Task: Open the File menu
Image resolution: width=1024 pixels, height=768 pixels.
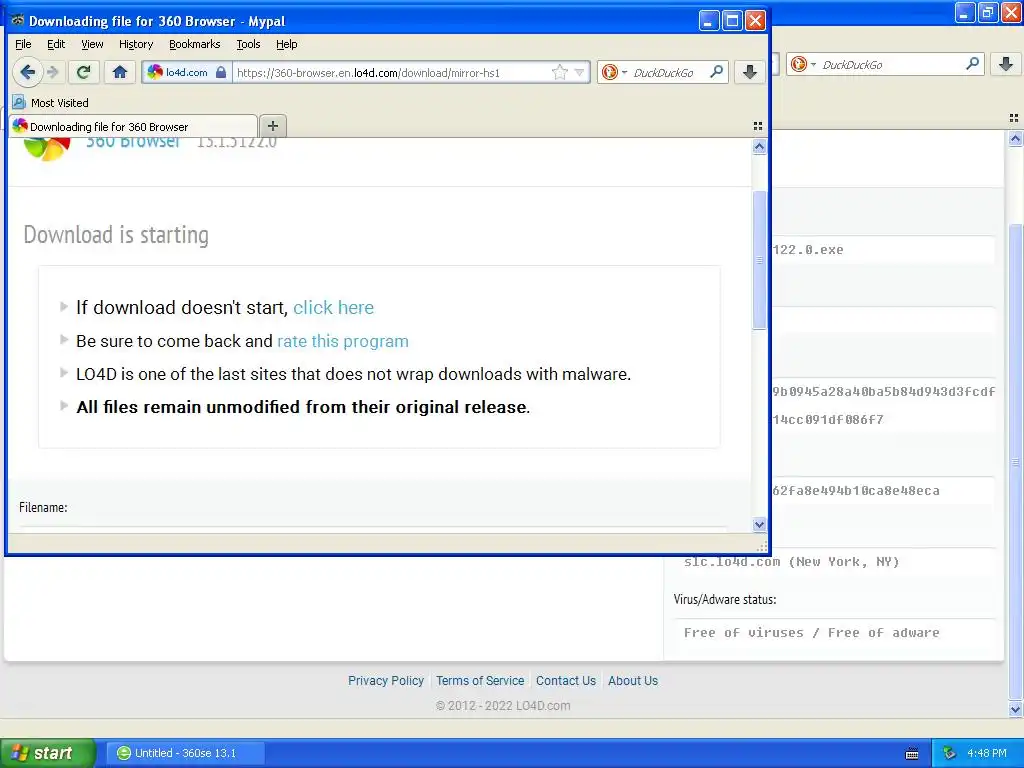Action: pyautogui.click(x=23, y=44)
